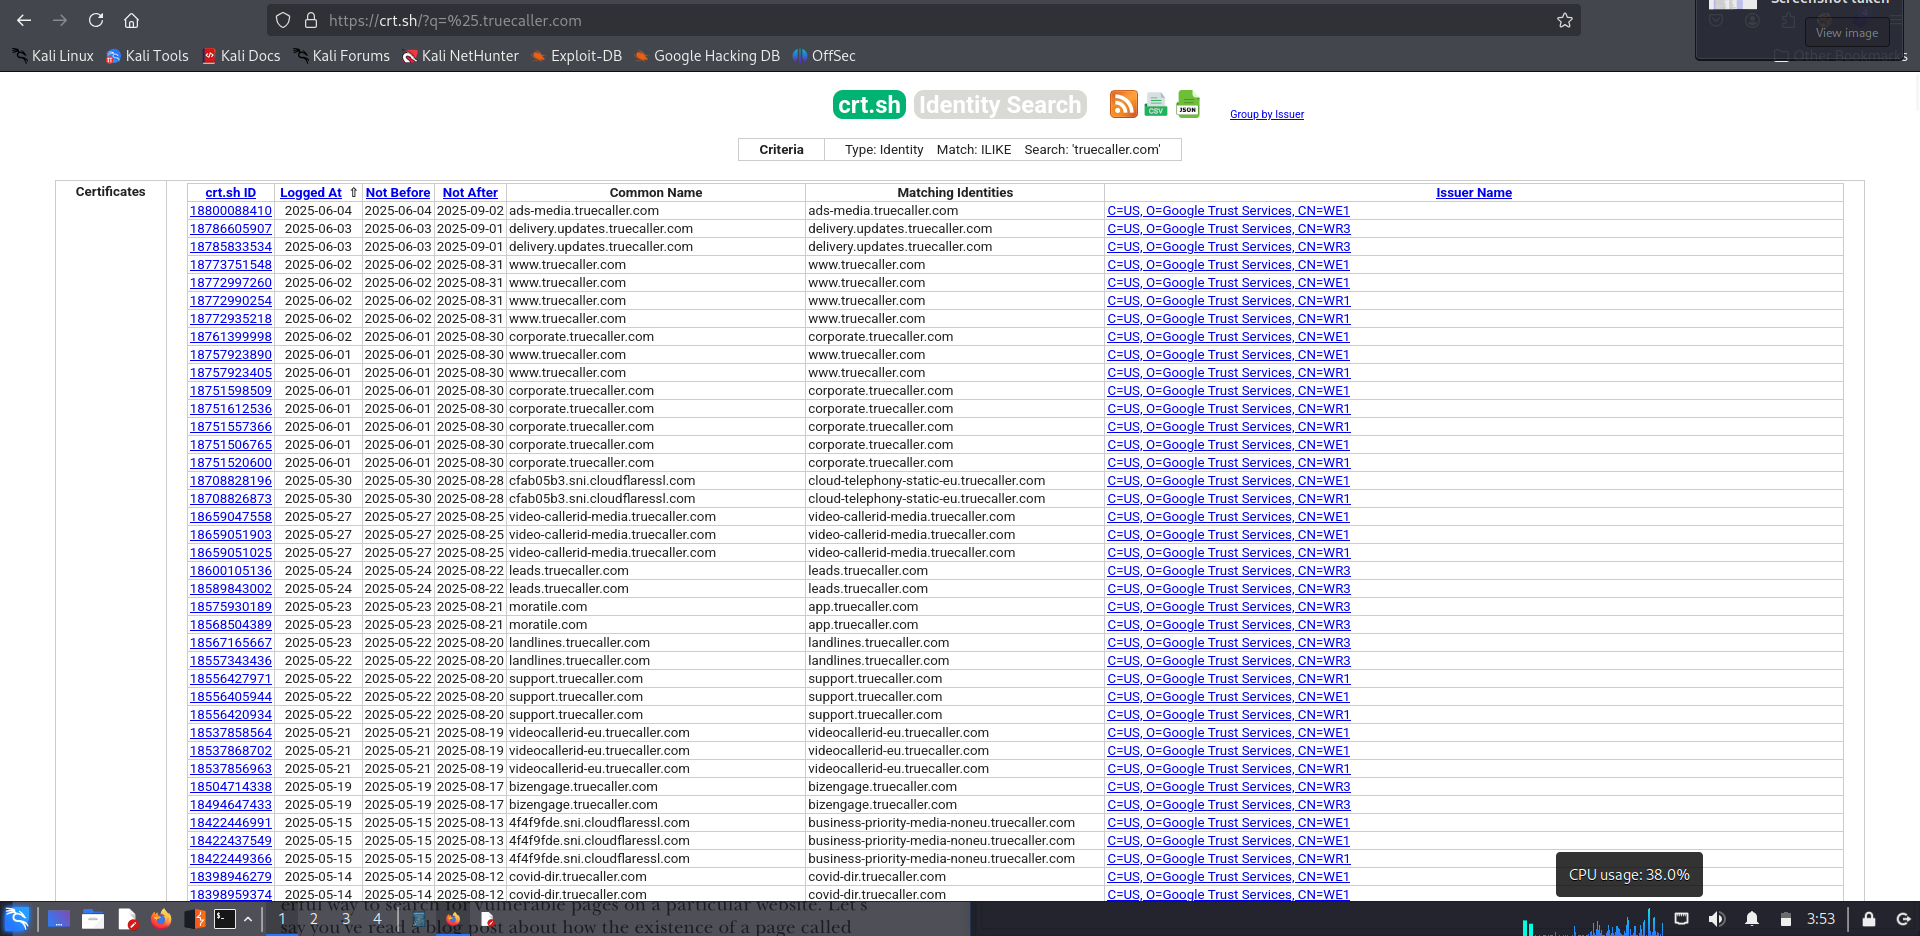Select the moratile.com cell in row 18575930189
The height and width of the screenshot is (936, 1920).
pos(656,607)
